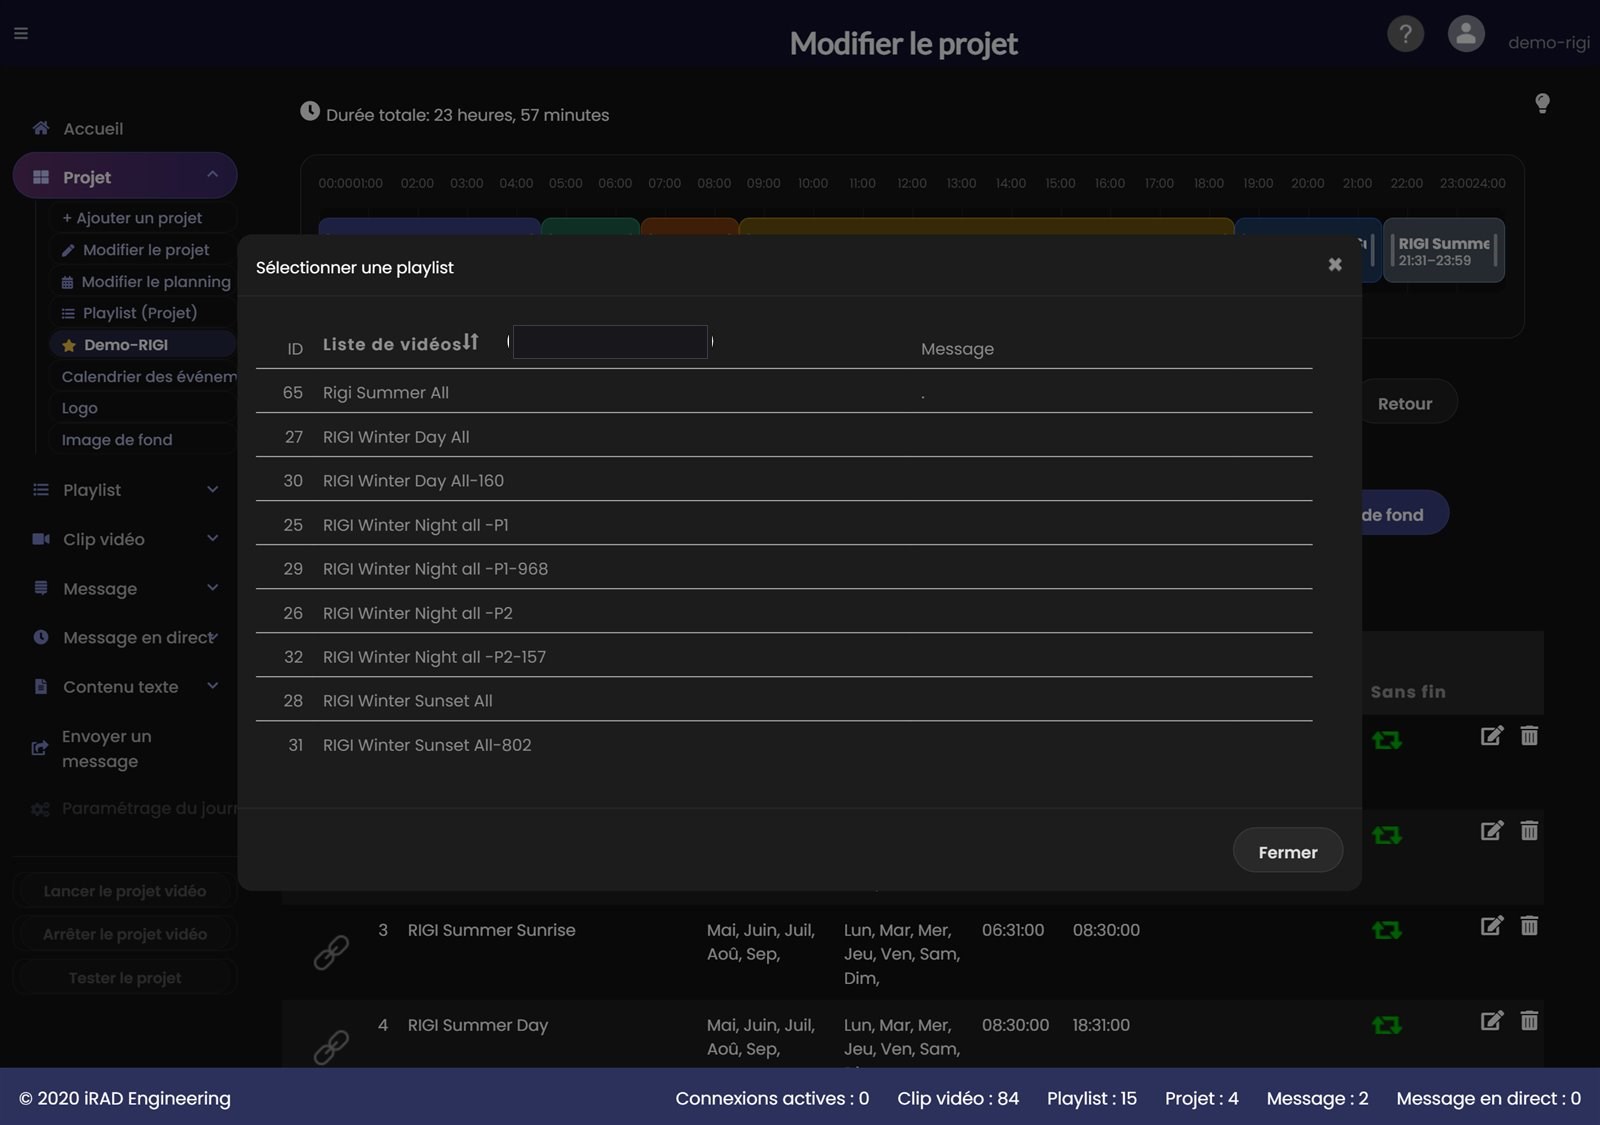
Task: Choose playlist RIGI Winter Day All-160
Action: (x=784, y=481)
